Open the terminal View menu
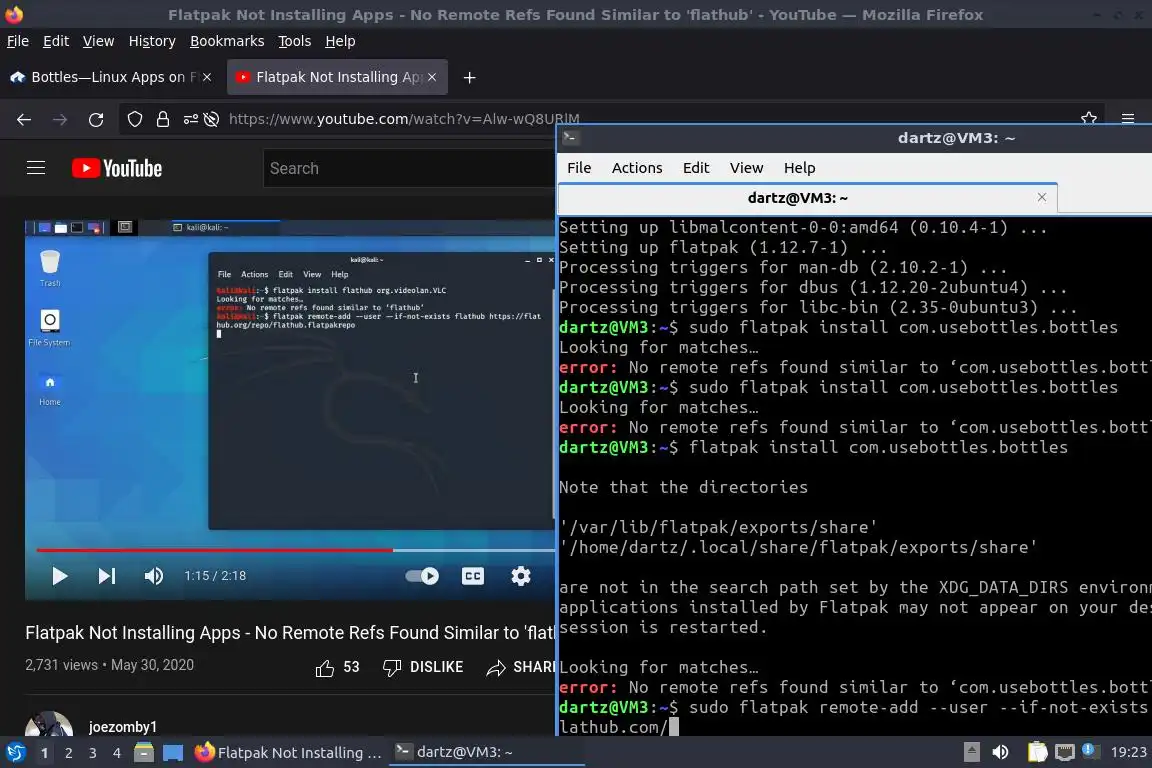 (x=746, y=168)
